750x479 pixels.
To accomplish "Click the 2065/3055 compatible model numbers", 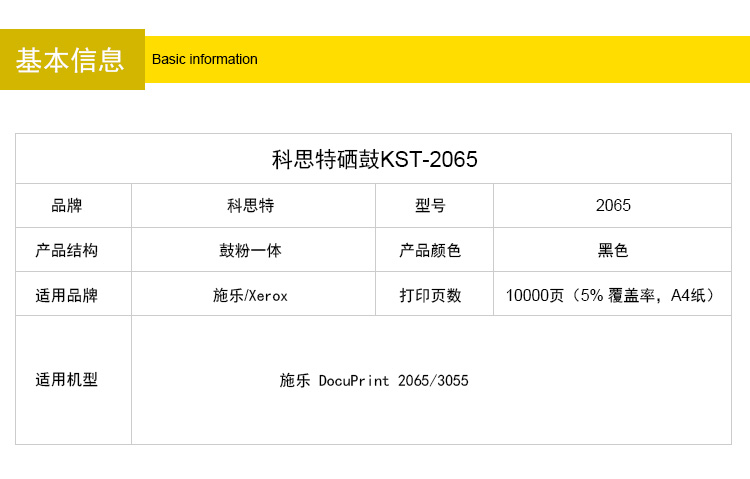I will 433,381.
